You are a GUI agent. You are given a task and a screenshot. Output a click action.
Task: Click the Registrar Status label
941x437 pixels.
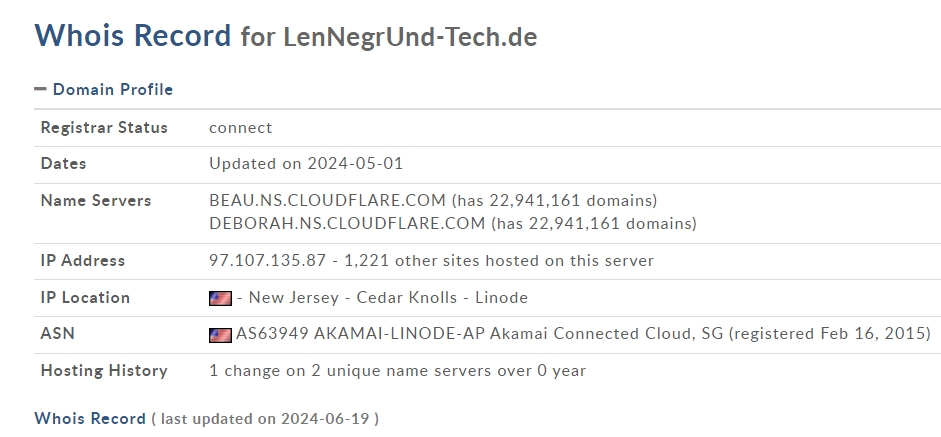coord(104,127)
